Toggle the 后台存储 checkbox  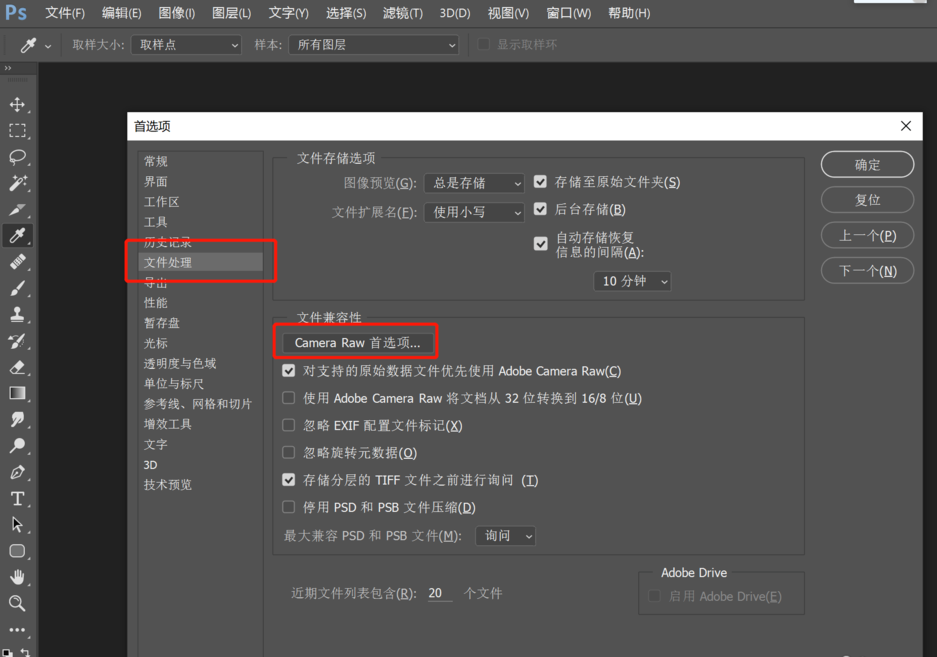540,209
